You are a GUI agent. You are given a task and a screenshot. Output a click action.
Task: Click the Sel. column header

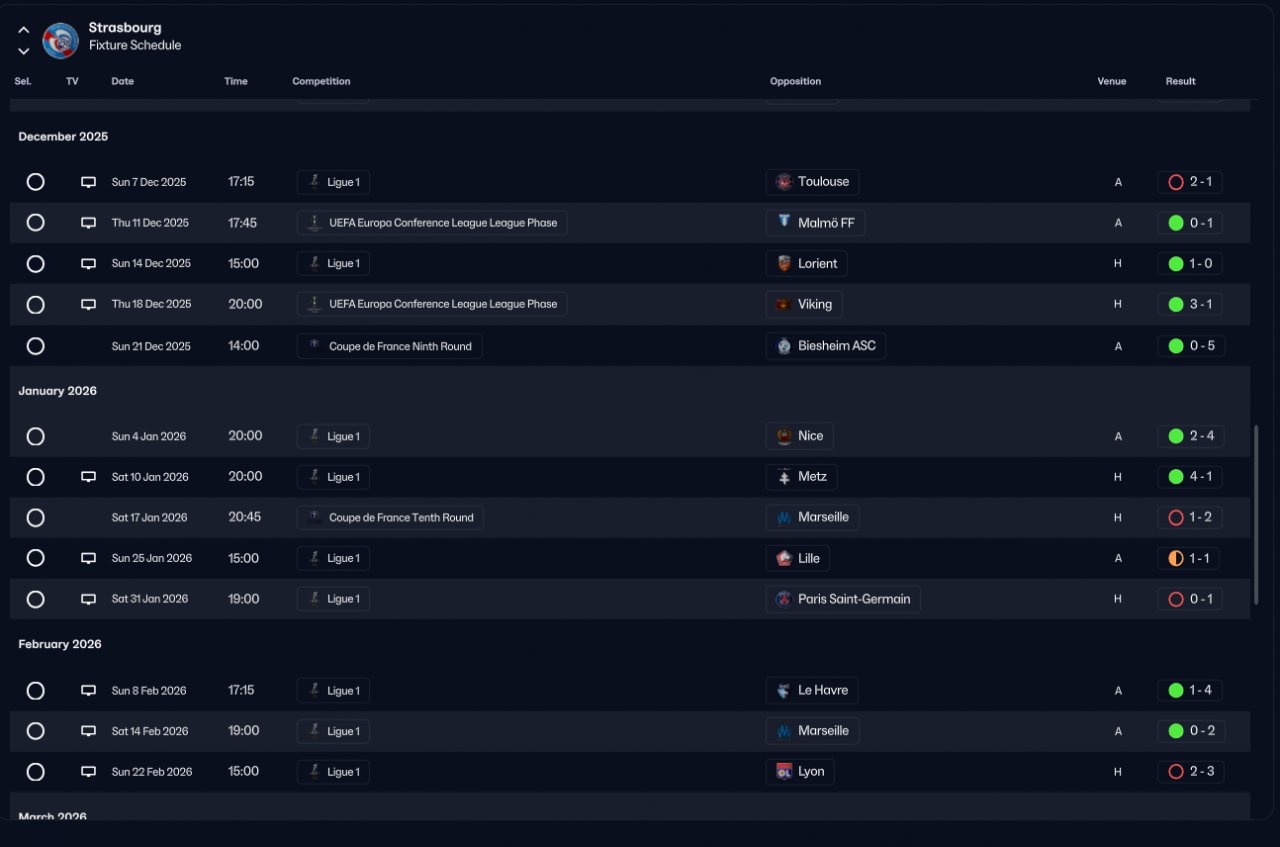[23, 82]
